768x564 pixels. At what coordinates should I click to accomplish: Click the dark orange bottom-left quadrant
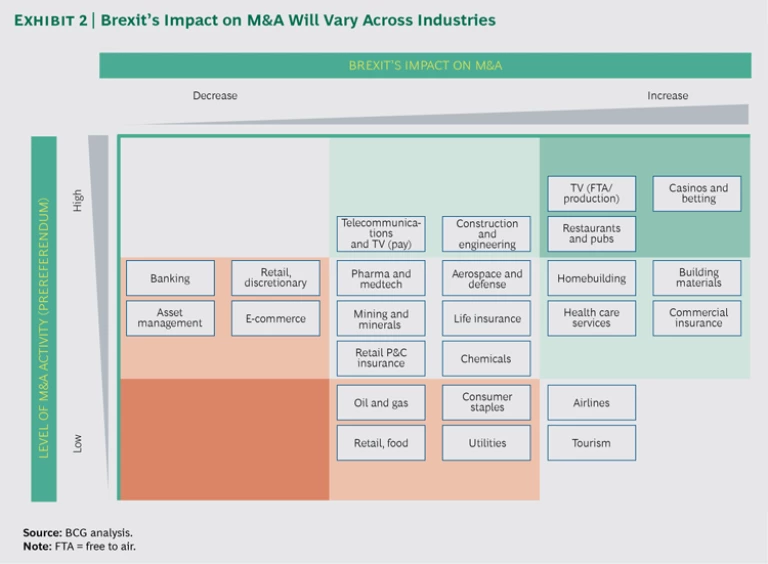click(x=224, y=439)
